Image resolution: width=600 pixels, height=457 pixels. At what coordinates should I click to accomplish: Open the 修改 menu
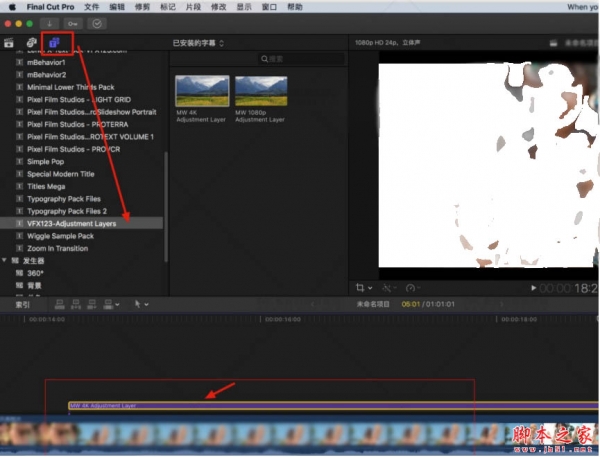click(216, 6)
